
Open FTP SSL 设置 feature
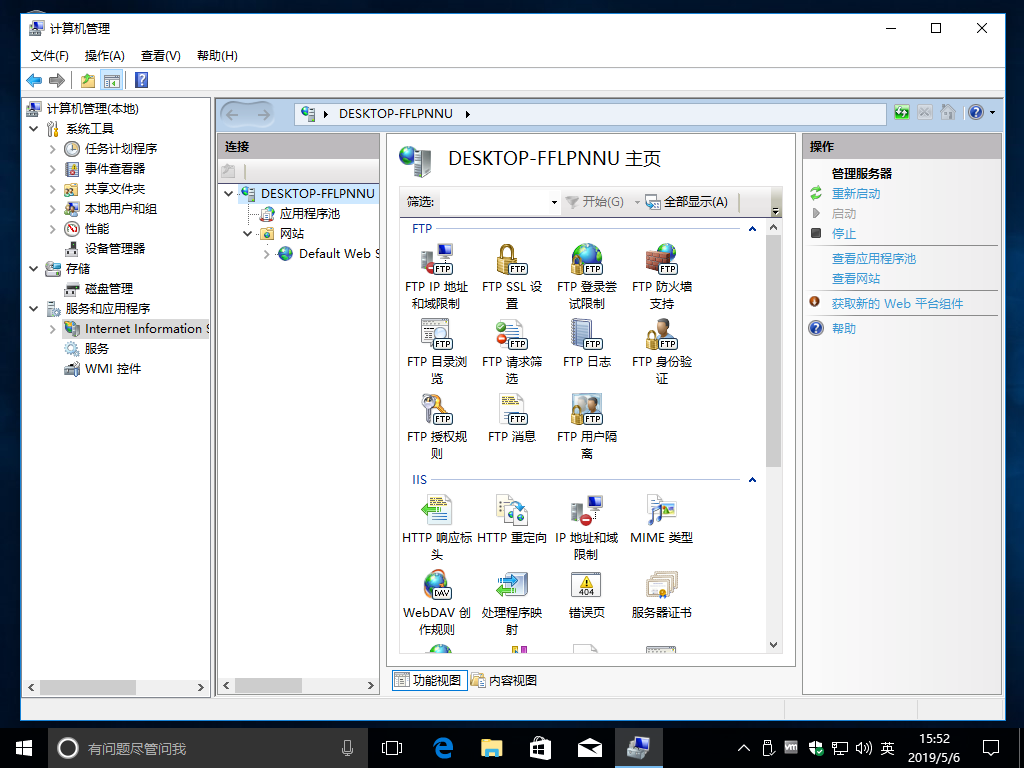click(x=511, y=277)
